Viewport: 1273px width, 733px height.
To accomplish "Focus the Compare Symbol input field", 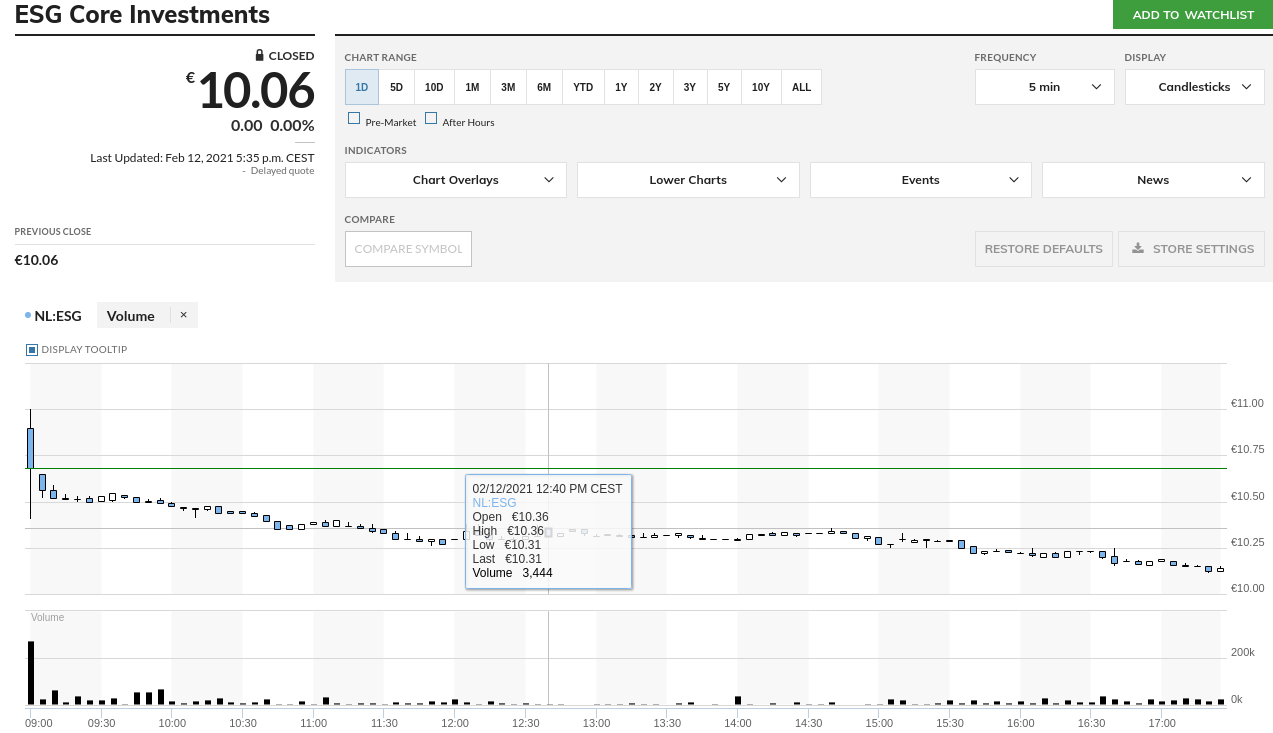I will click(x=408, y=249).
